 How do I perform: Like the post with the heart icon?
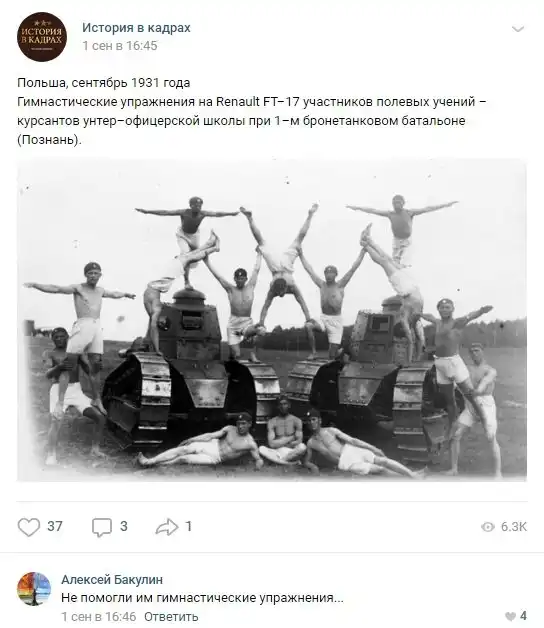pos(29,527)
